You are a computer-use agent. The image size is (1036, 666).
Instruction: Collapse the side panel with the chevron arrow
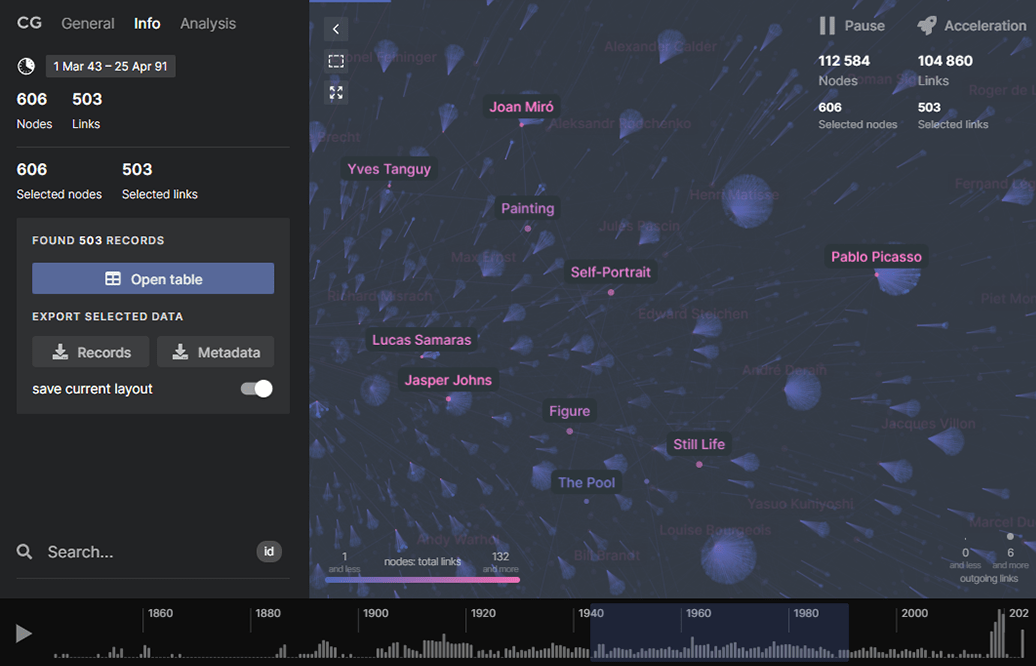(336, 30)
